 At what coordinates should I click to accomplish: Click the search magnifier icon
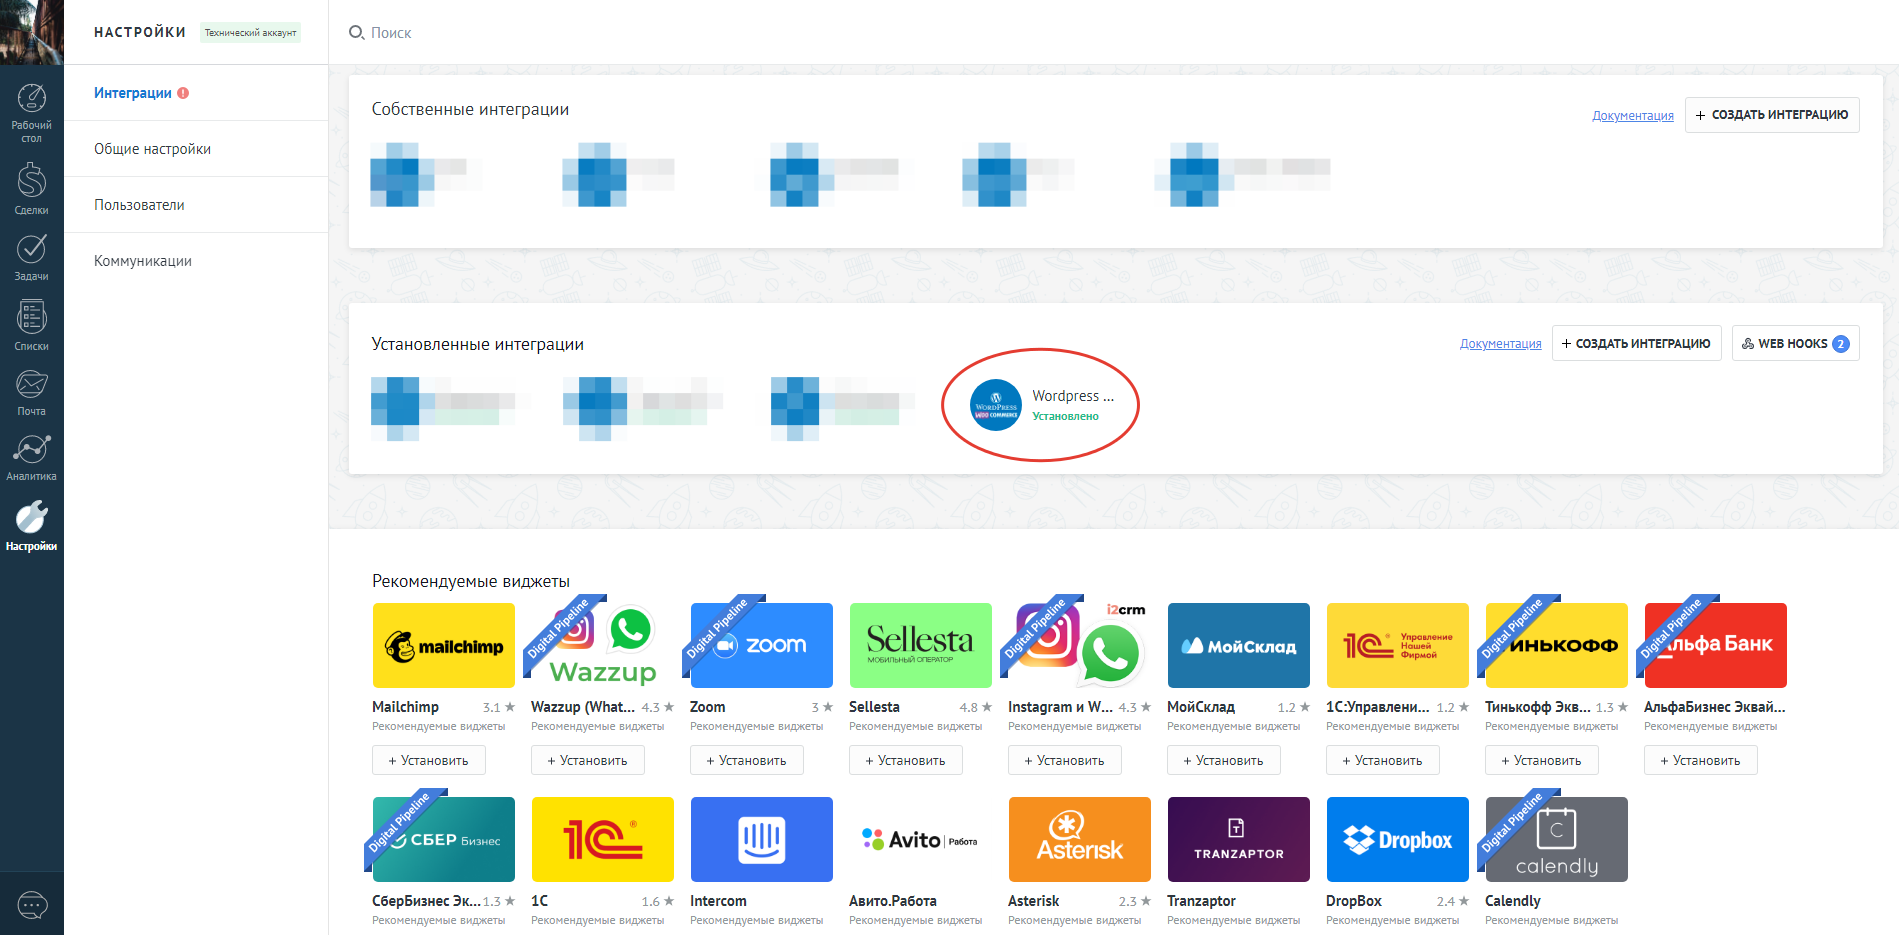tap(356, 32)
